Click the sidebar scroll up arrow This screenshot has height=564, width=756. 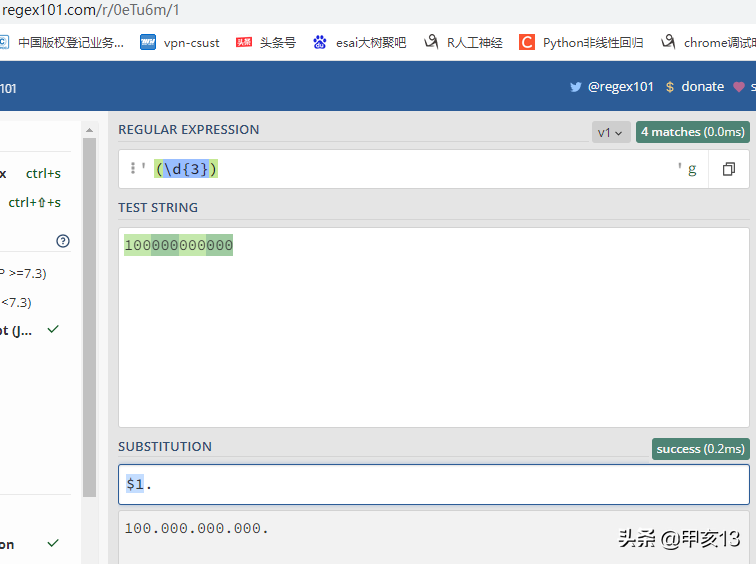click(89, 130)
